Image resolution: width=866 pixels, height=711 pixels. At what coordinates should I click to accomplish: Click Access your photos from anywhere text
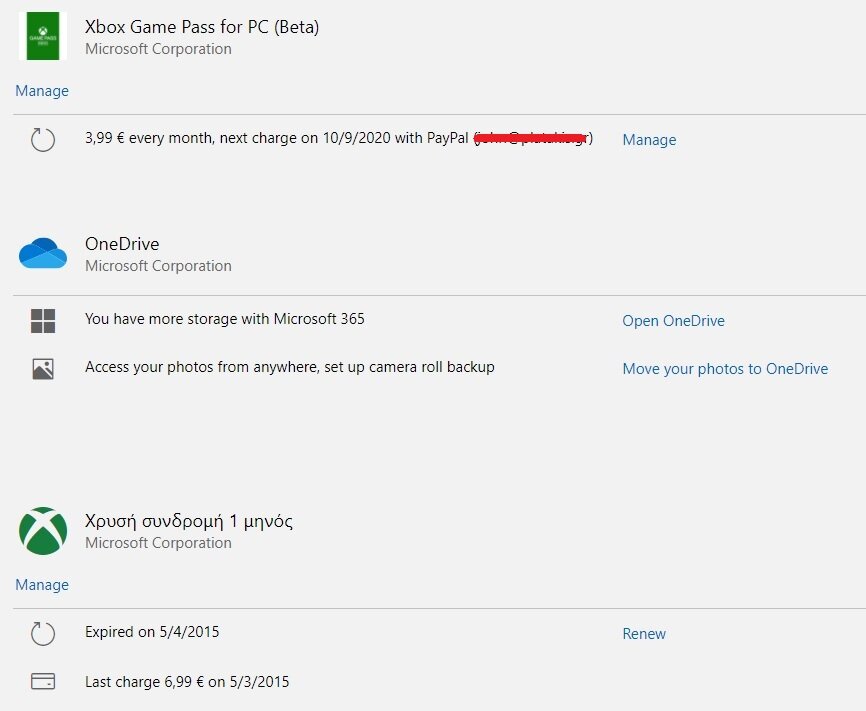[x=290, y=367]
